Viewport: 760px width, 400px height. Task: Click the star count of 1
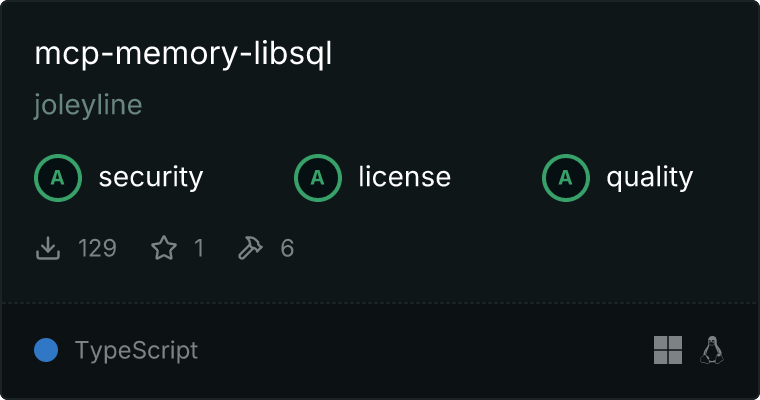tap(199, 248)
